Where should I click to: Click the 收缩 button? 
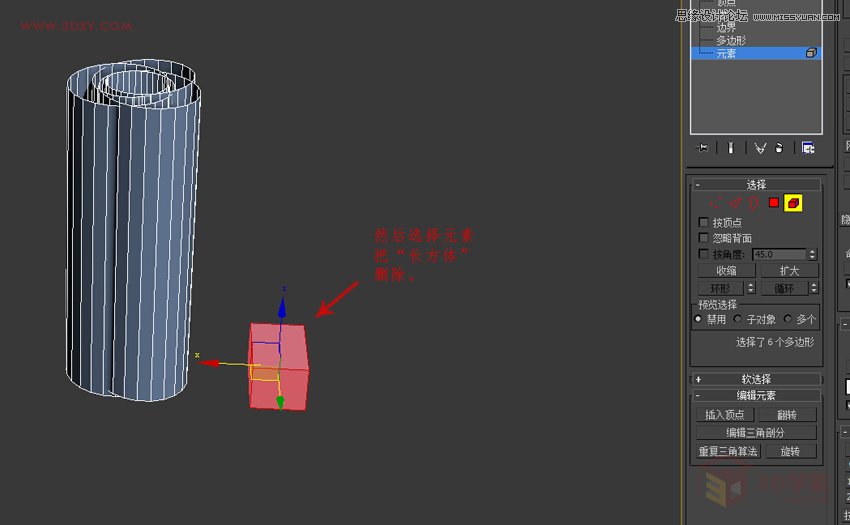click(x=726, y=271)
